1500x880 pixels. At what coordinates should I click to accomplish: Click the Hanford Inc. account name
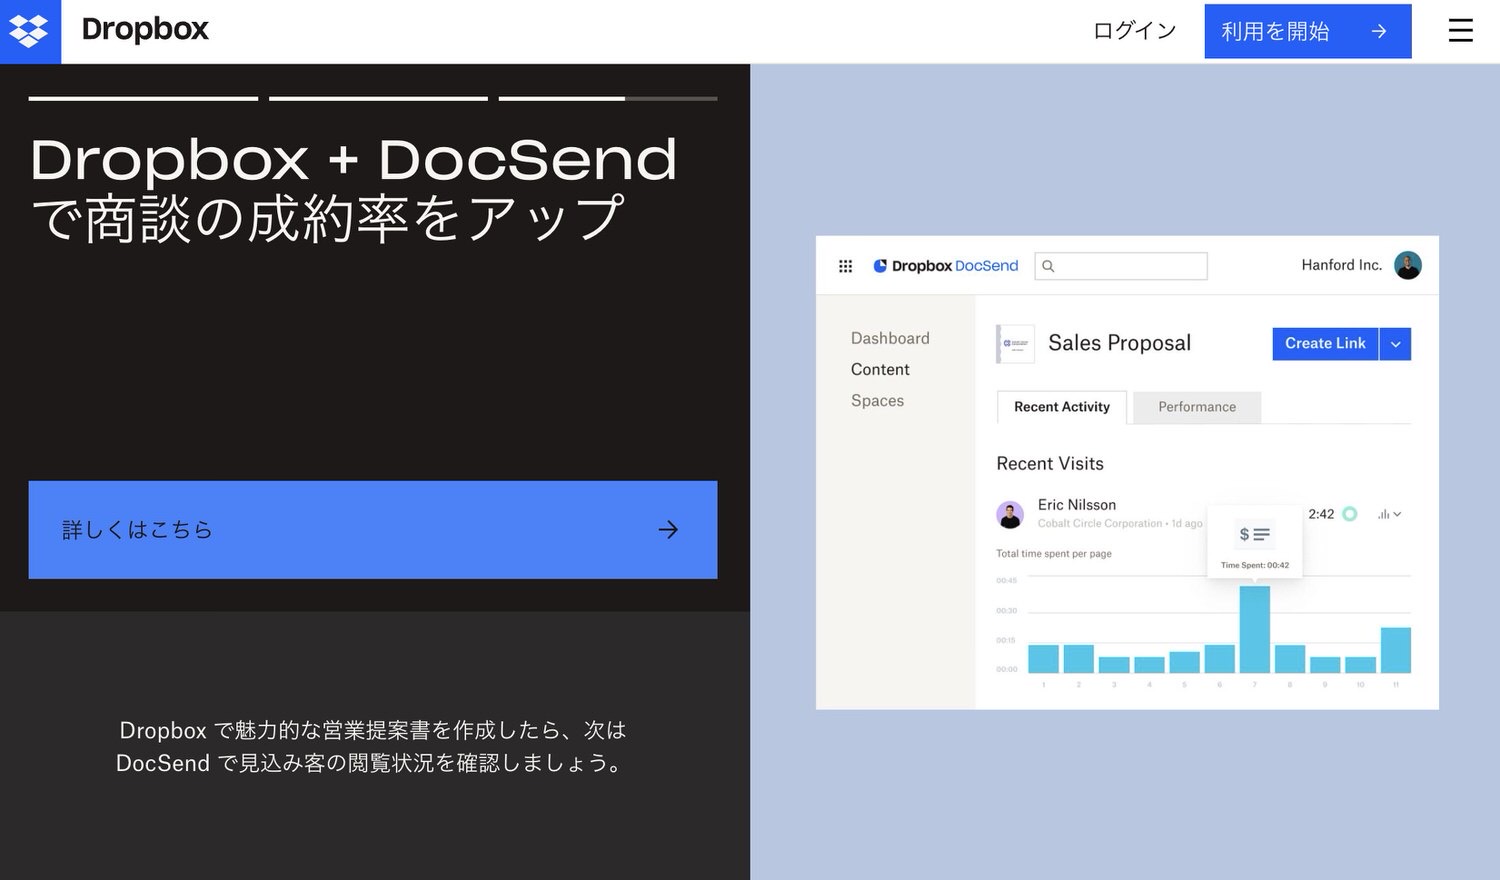[x=1341, y=265]
